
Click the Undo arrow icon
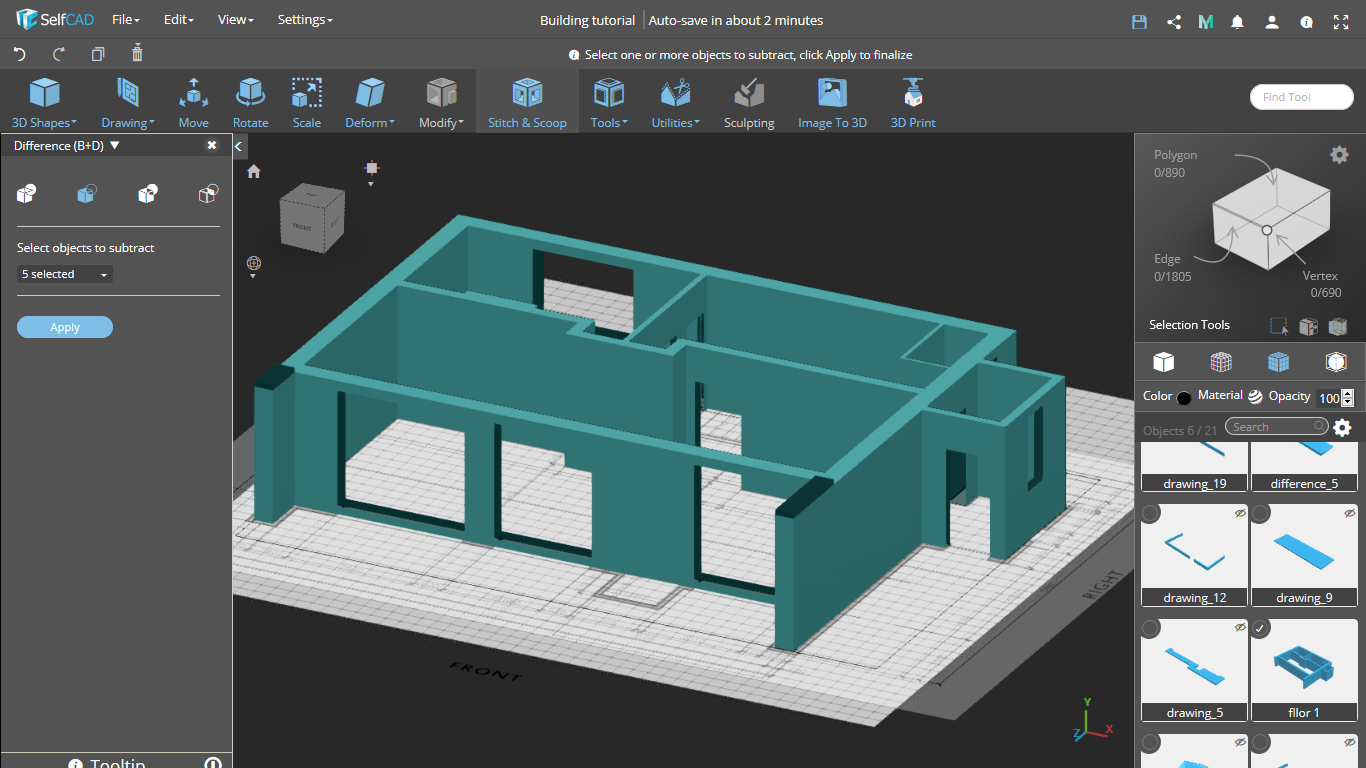click(19, 54)
